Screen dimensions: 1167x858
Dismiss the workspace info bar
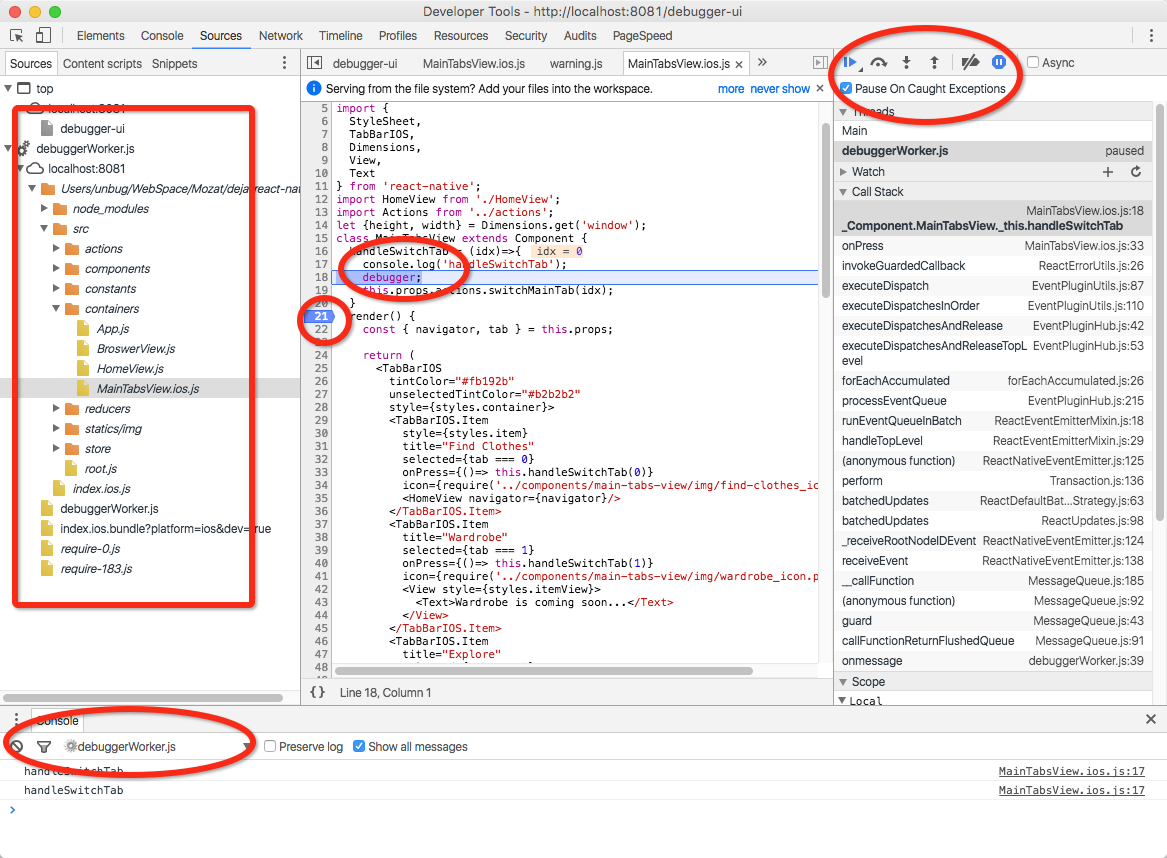tap(819, 88)
